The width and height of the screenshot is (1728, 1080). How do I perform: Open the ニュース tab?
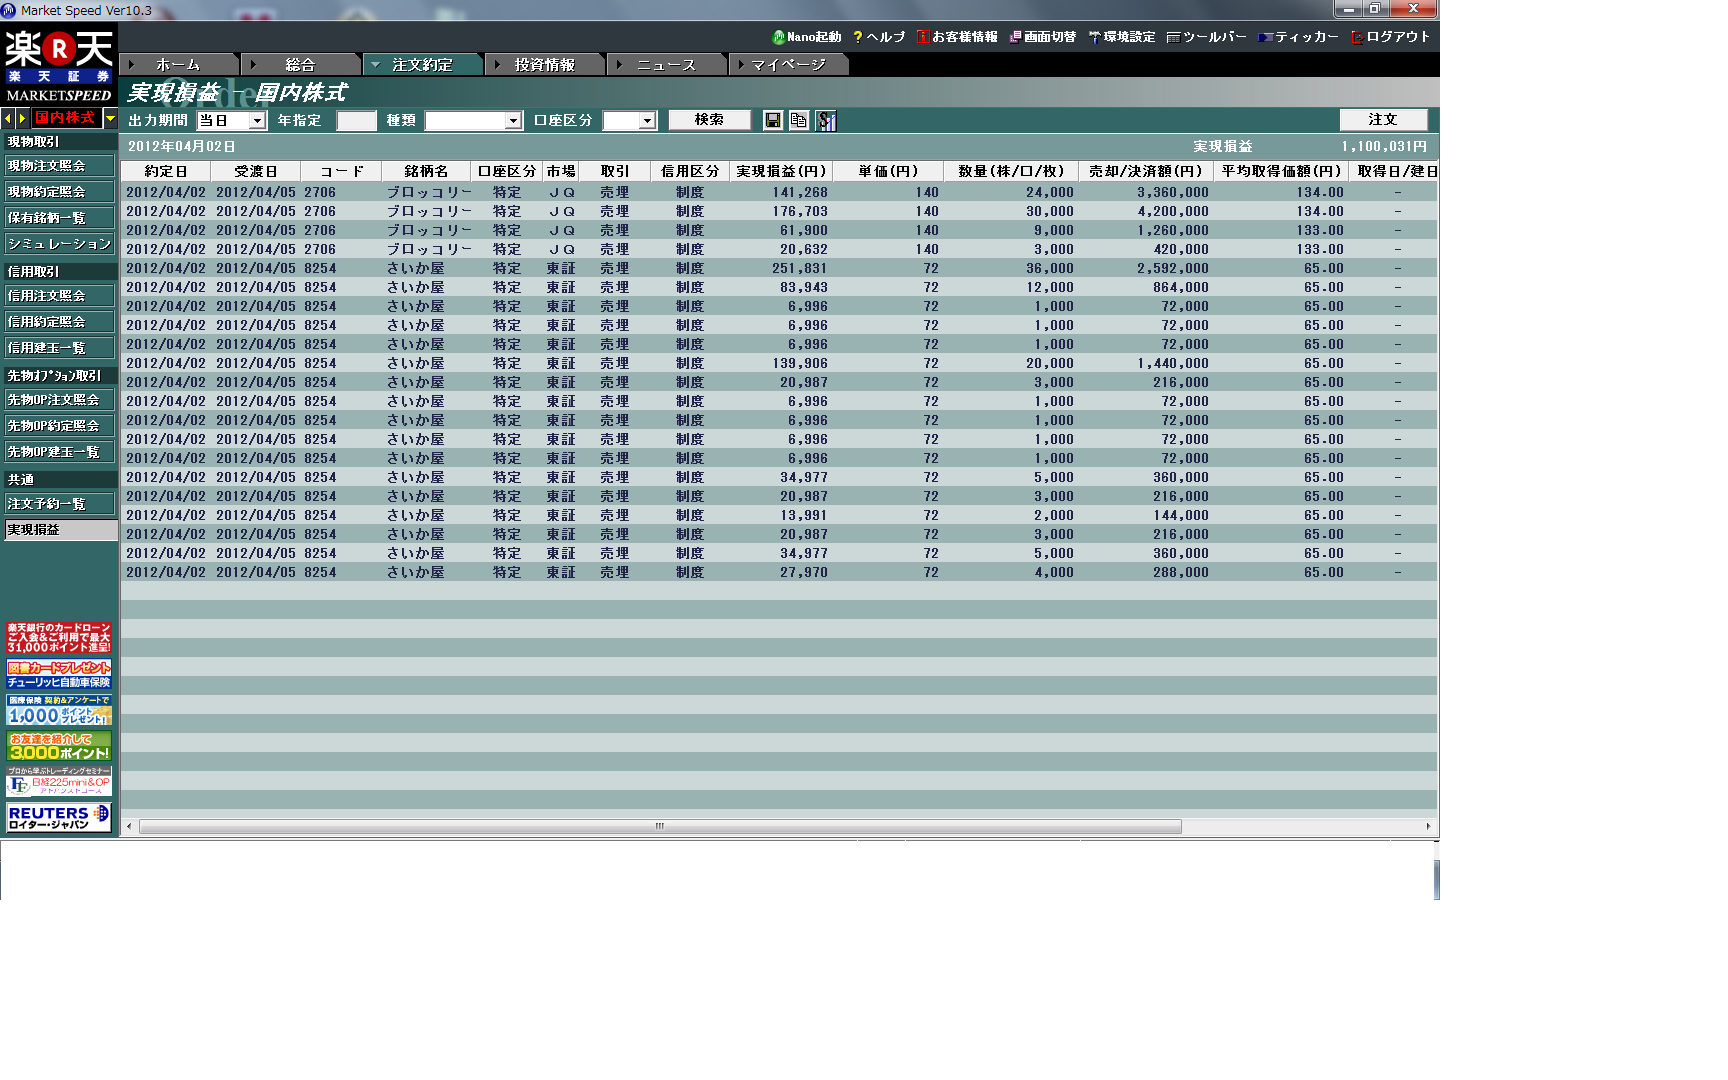pyautogui.click(x=667, y=65)
